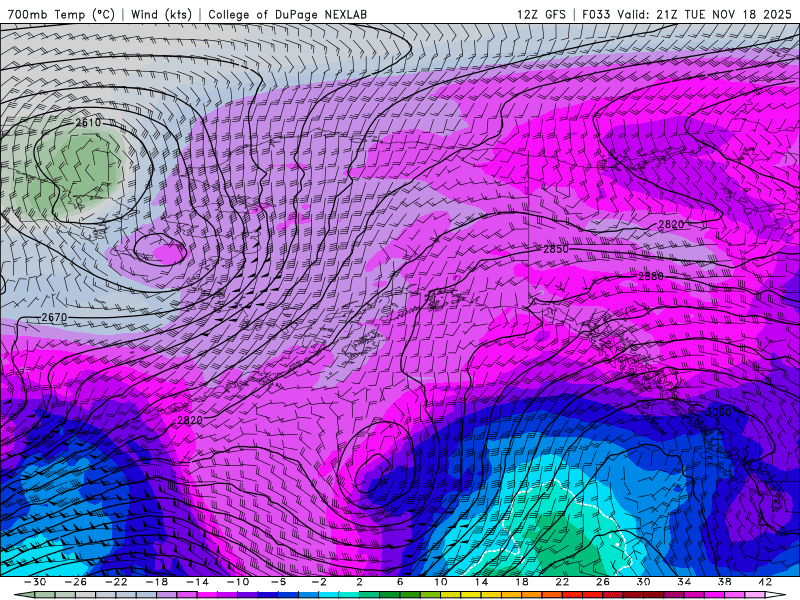Screen dimensions: 800x600
Task: Click the 2850 height contour label
Action: point(556,249)
